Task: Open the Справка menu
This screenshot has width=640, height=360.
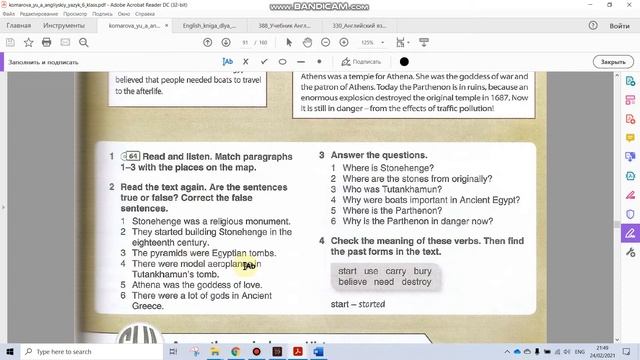Action: click(x=145, y=14)
